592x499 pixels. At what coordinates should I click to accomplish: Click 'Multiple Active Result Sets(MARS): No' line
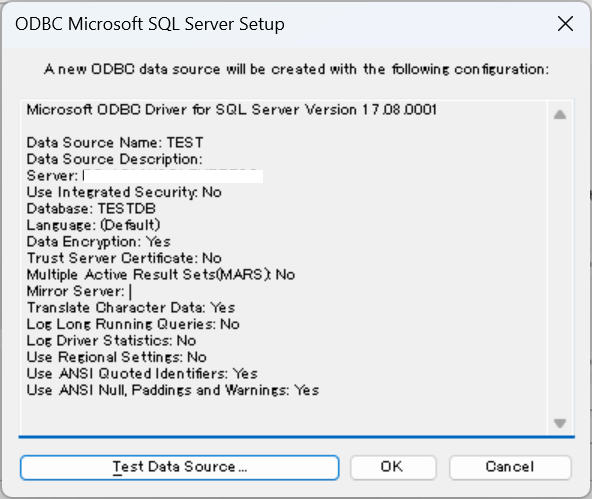pyautogui.click(x=161, y=275)
